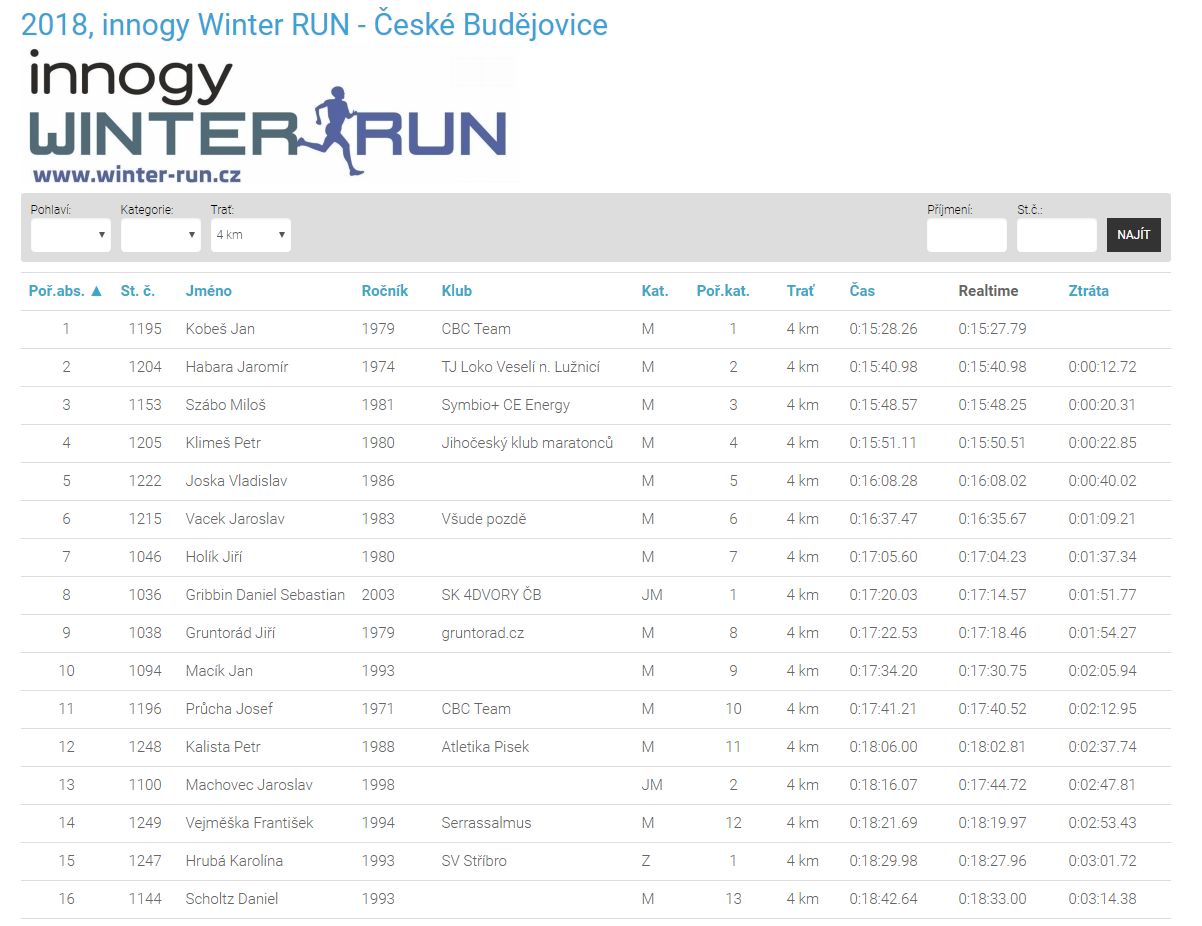Viewport: 1202px width, 926px height.
Task: Click realtime value 0:18:33.00
Action: point(993,899)
